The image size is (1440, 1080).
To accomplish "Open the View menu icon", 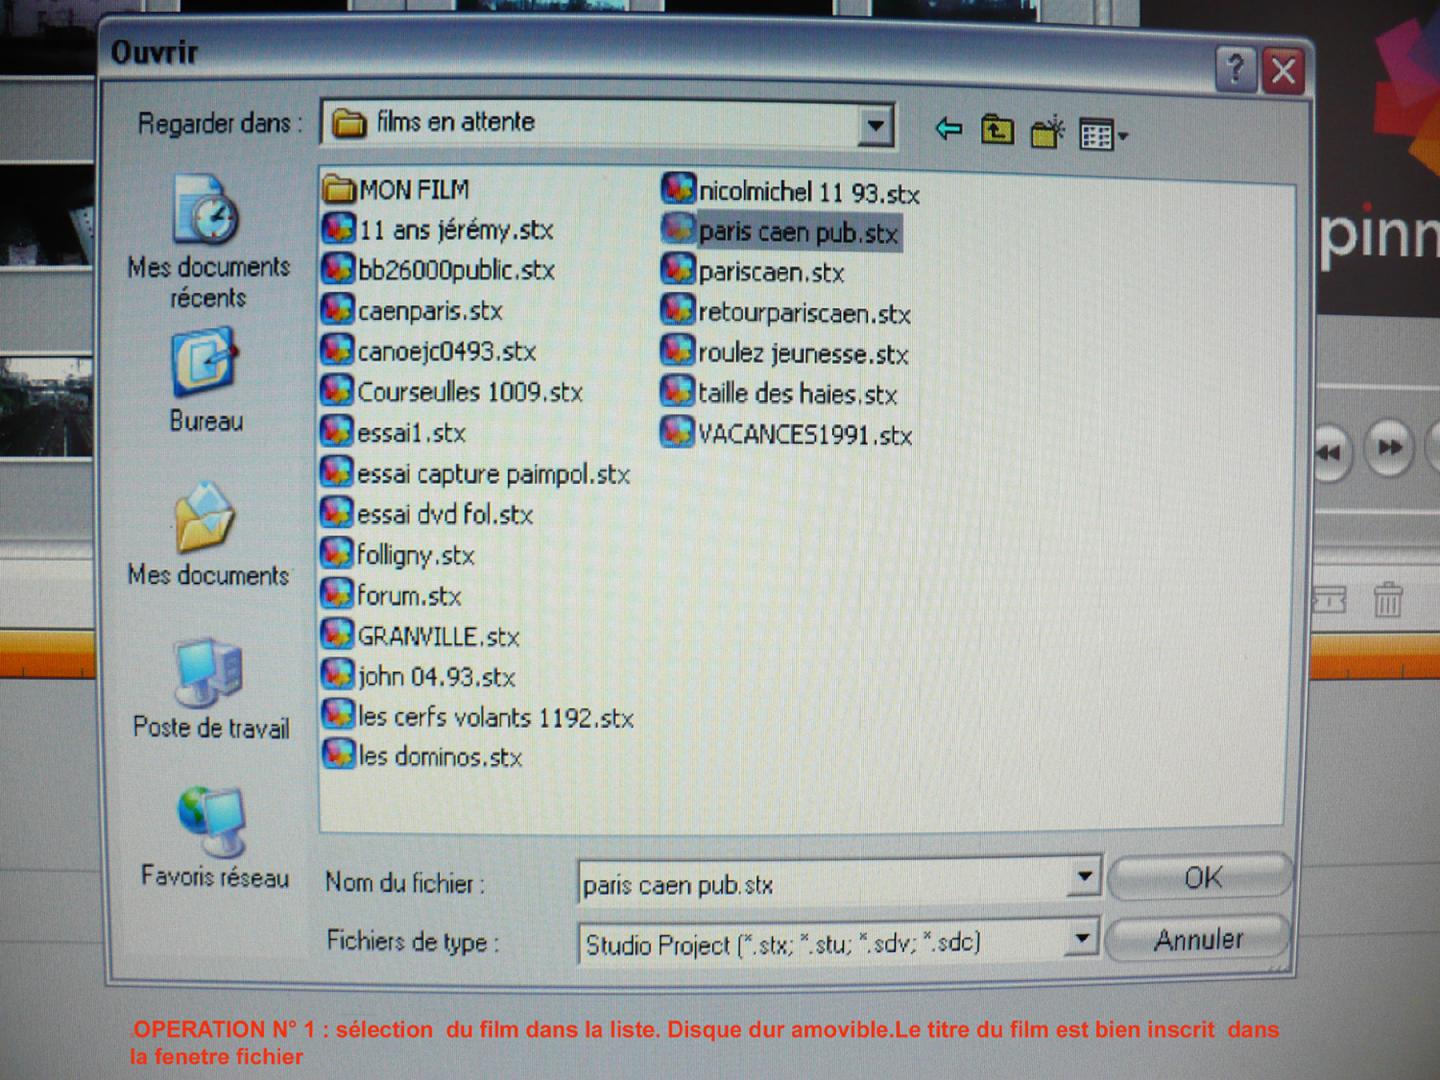I will pos(1103,134).
